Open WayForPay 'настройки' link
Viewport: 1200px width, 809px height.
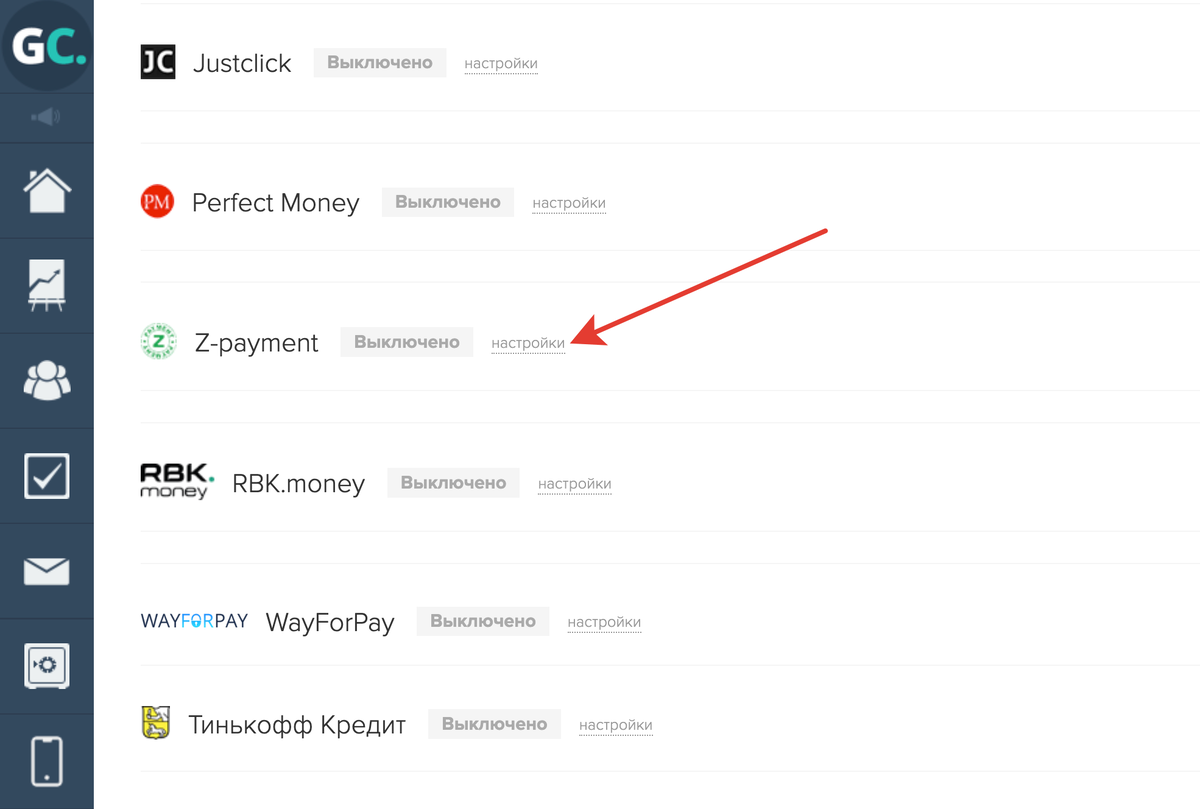click(x=604, y=622)
